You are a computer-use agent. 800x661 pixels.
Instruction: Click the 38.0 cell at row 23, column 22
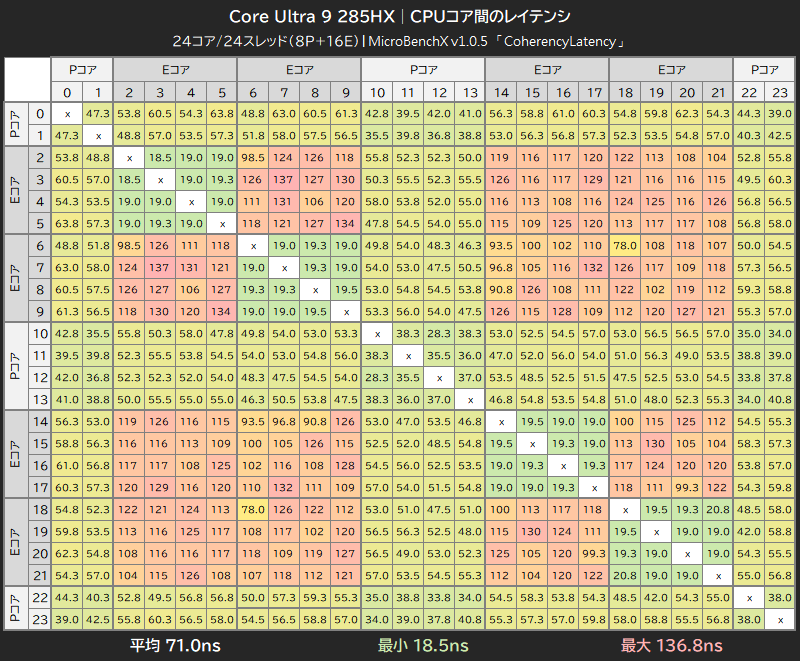(748, 619)
